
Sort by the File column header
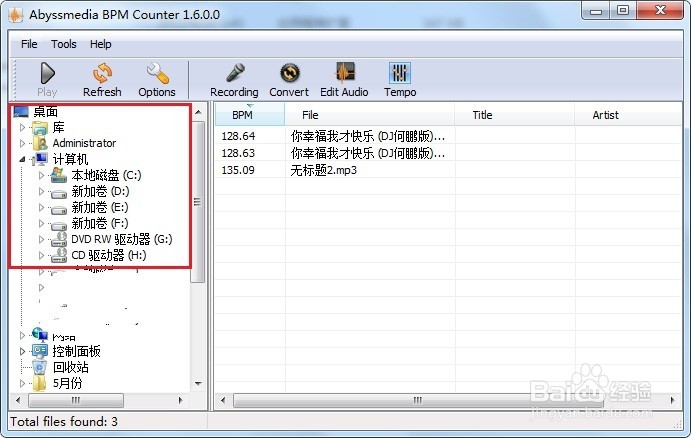tap(369, 115)
